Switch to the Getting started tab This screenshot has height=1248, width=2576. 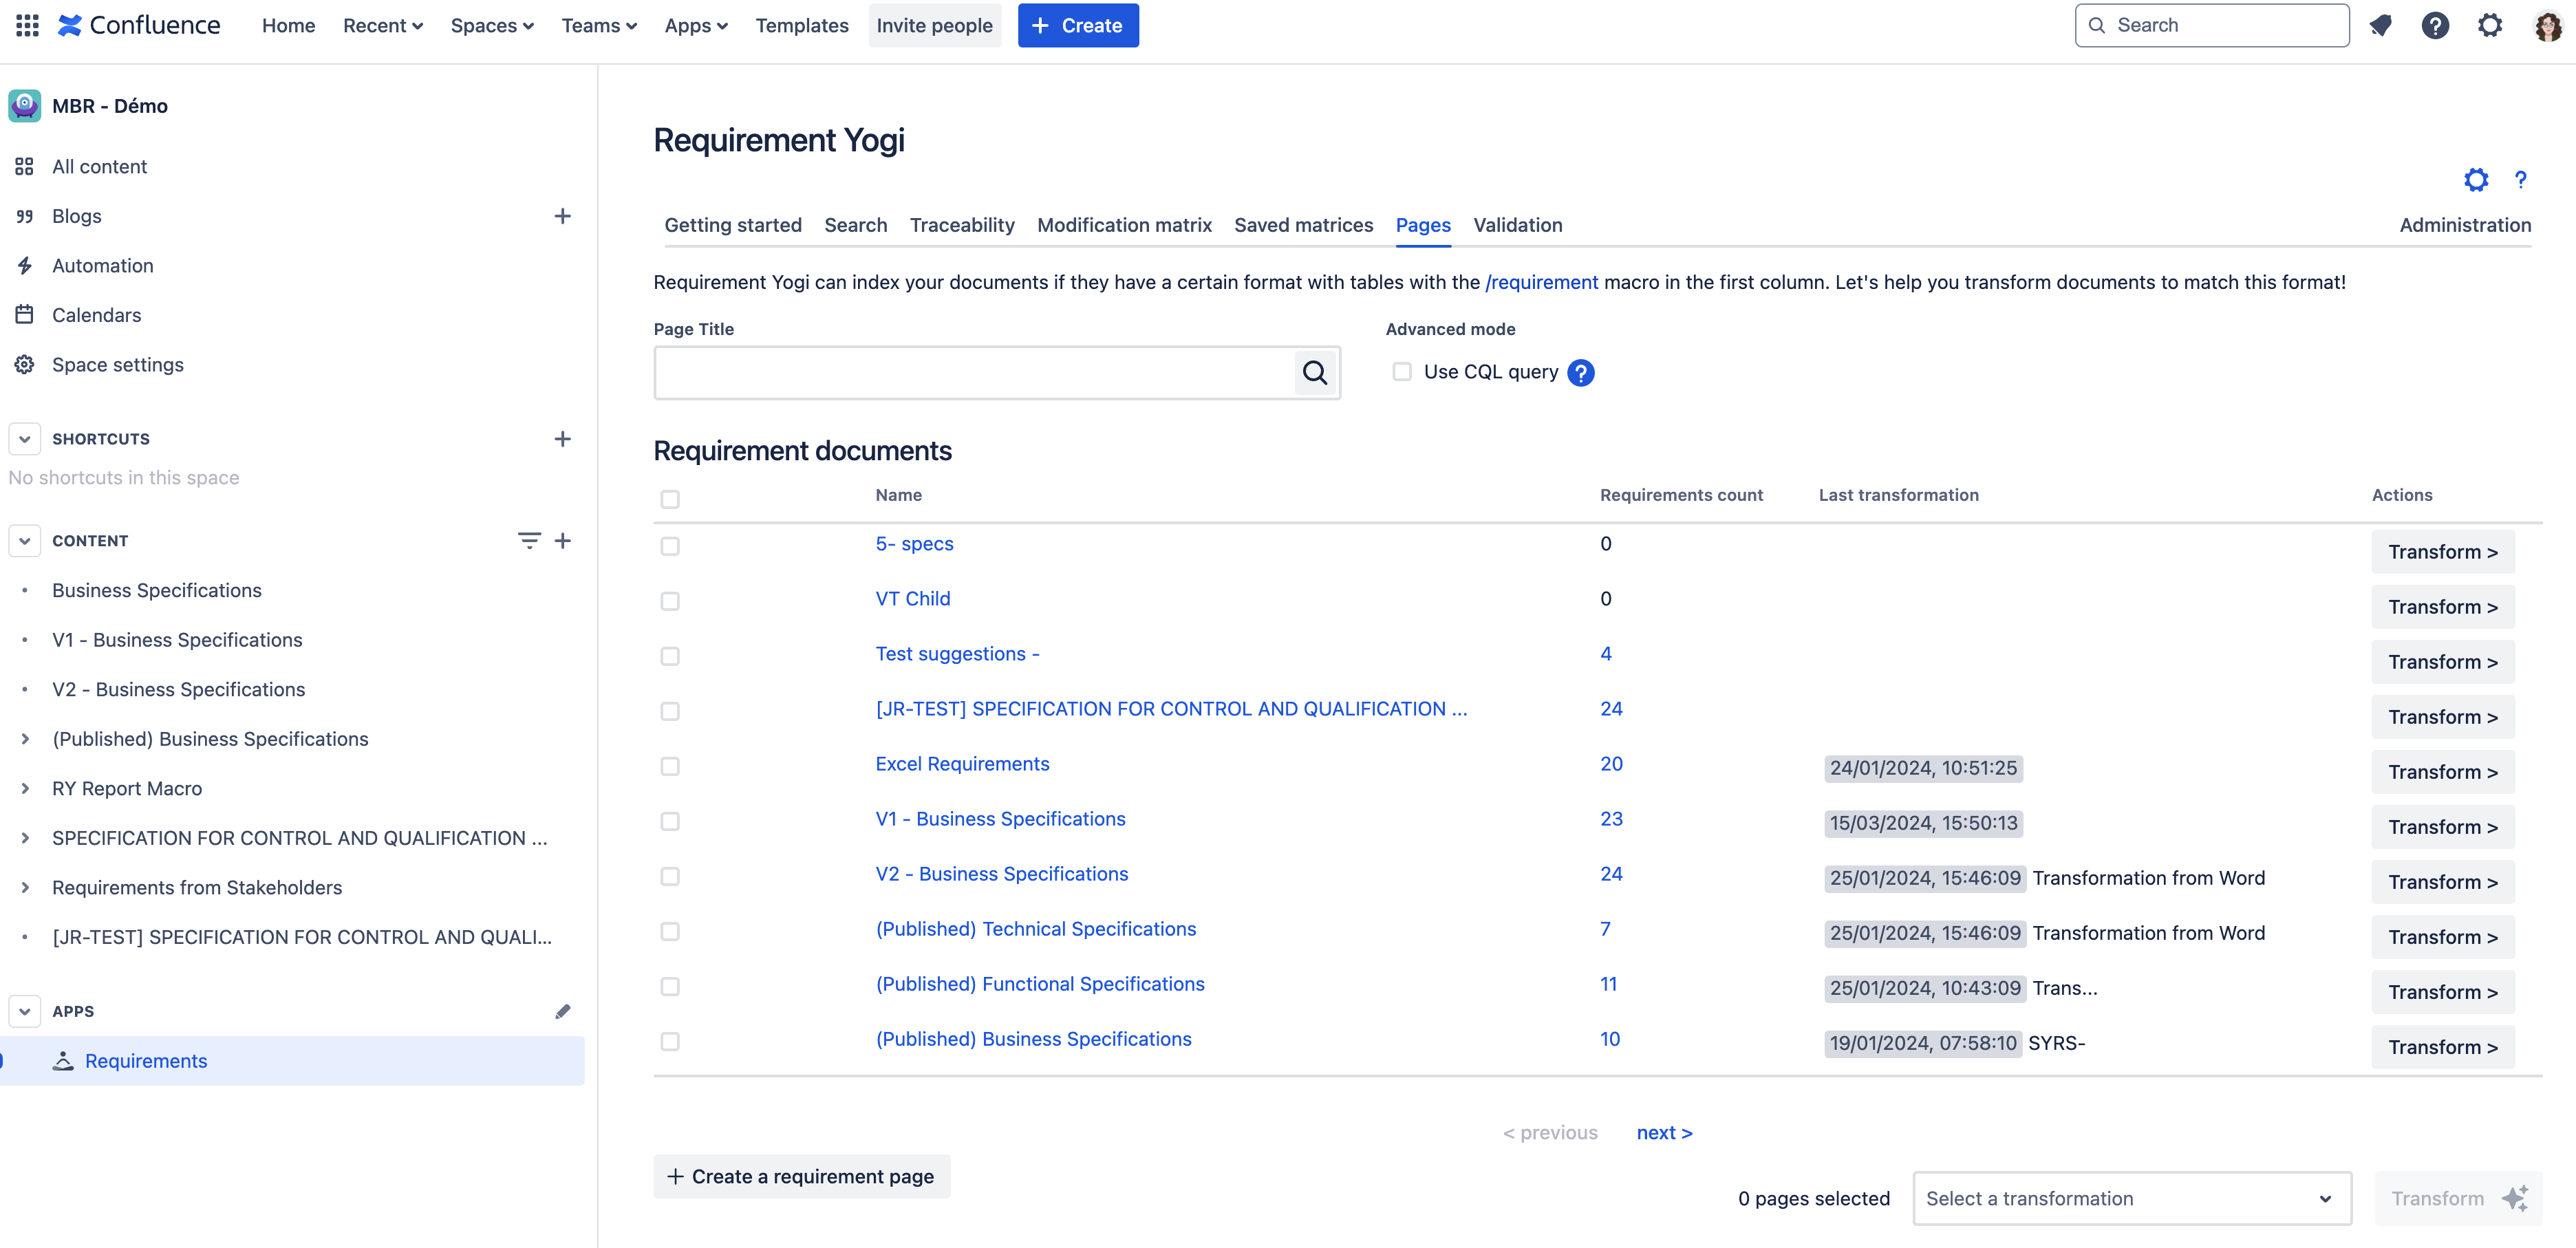pos(732,225)
